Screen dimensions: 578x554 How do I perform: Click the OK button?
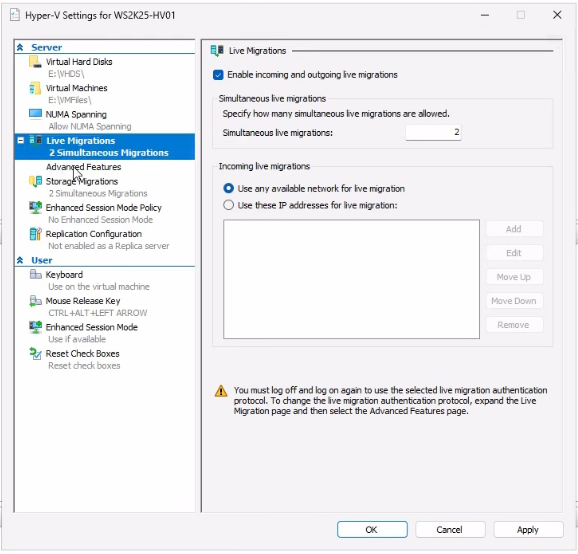coord(372,529)
